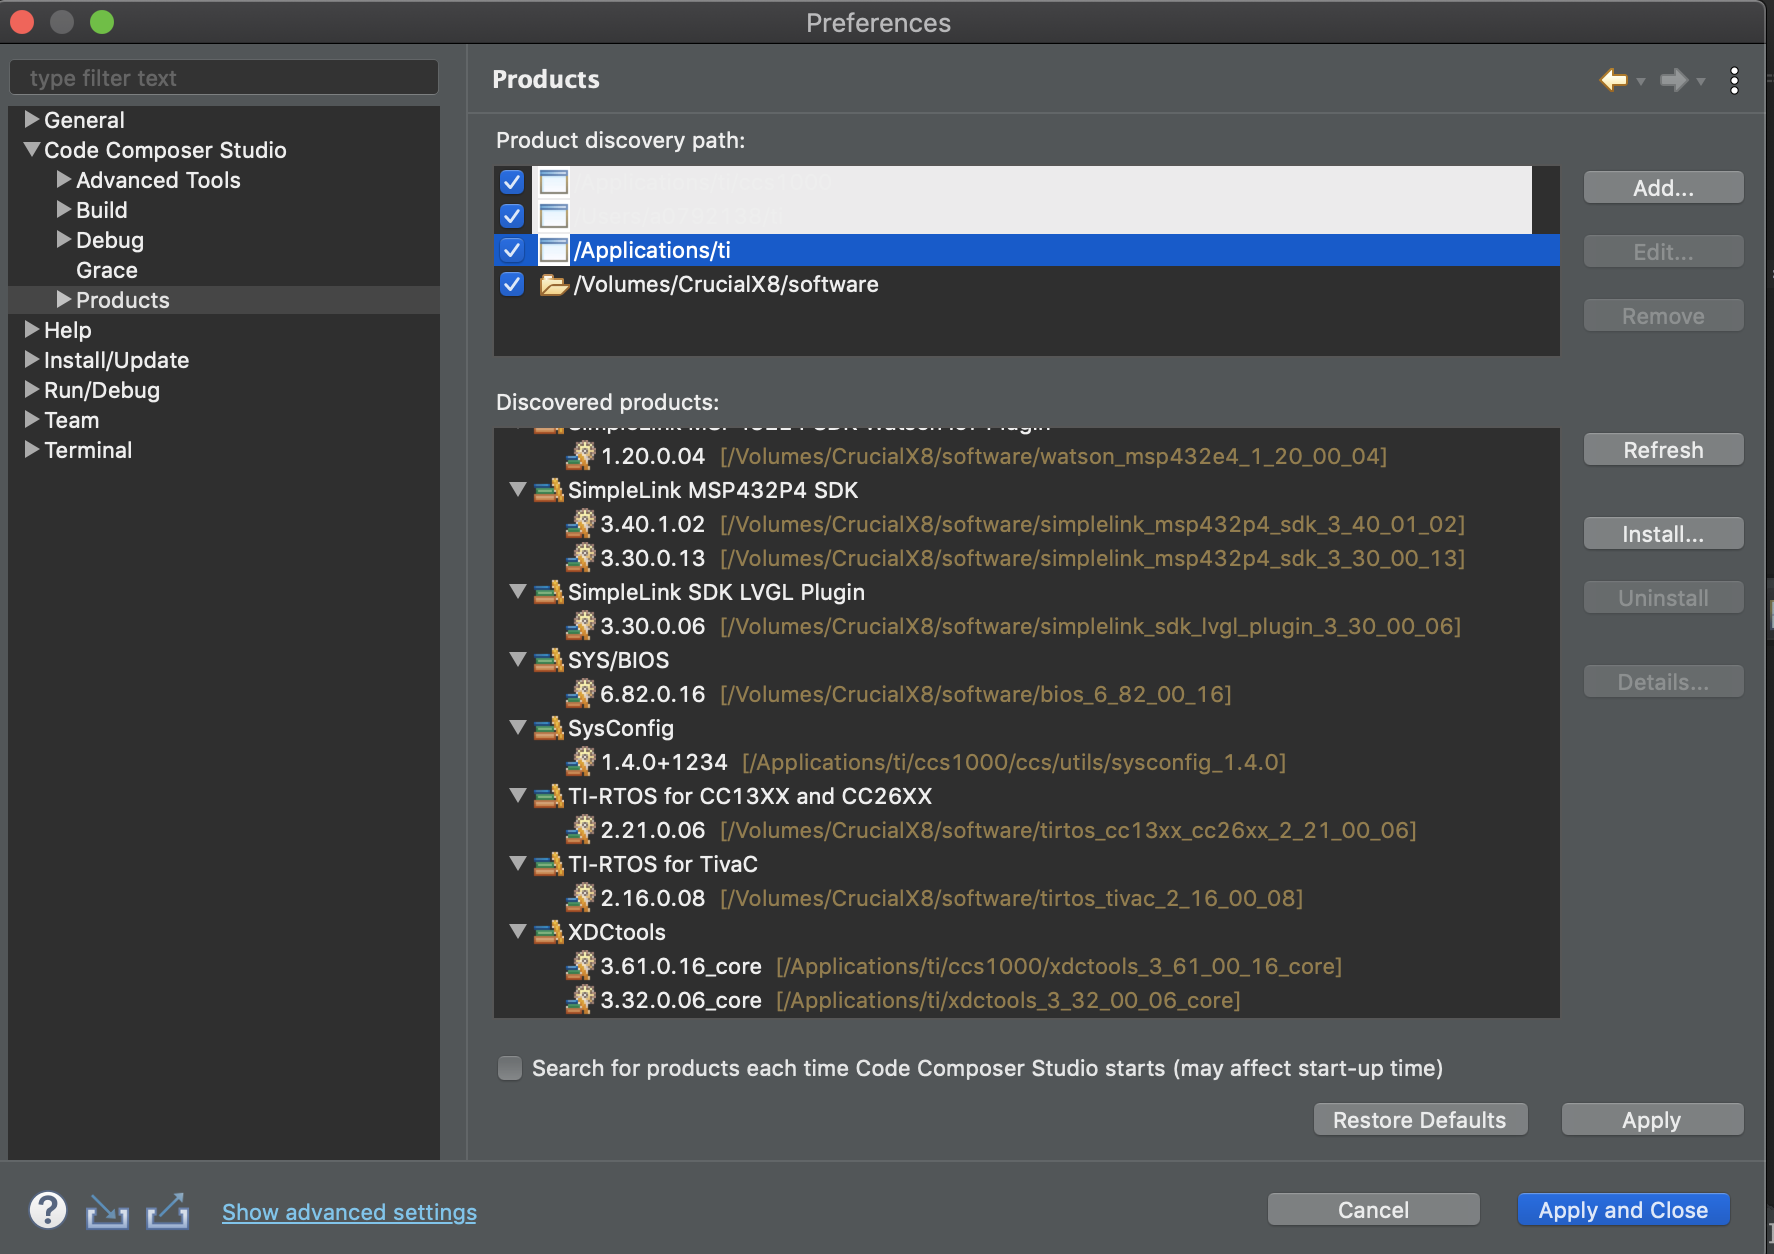Image resolution: width=1774 pixels, height=1254 pixels.
Task: Select the bios_6_82_00_16 path entry
Action: (x=976, y=694)
